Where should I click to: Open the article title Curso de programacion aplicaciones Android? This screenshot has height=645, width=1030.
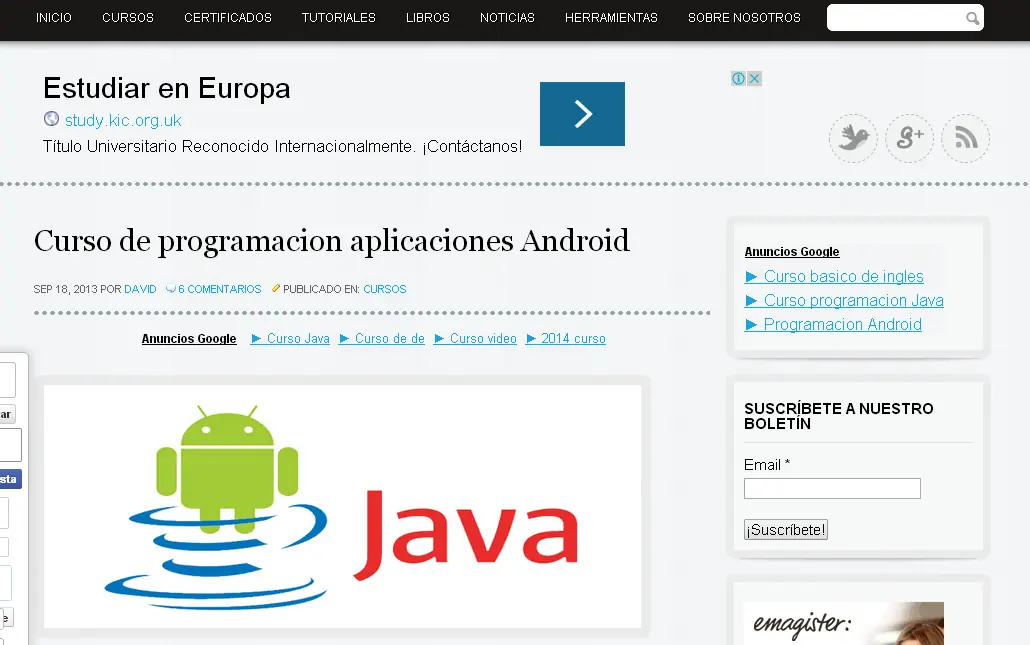point(332,240)
